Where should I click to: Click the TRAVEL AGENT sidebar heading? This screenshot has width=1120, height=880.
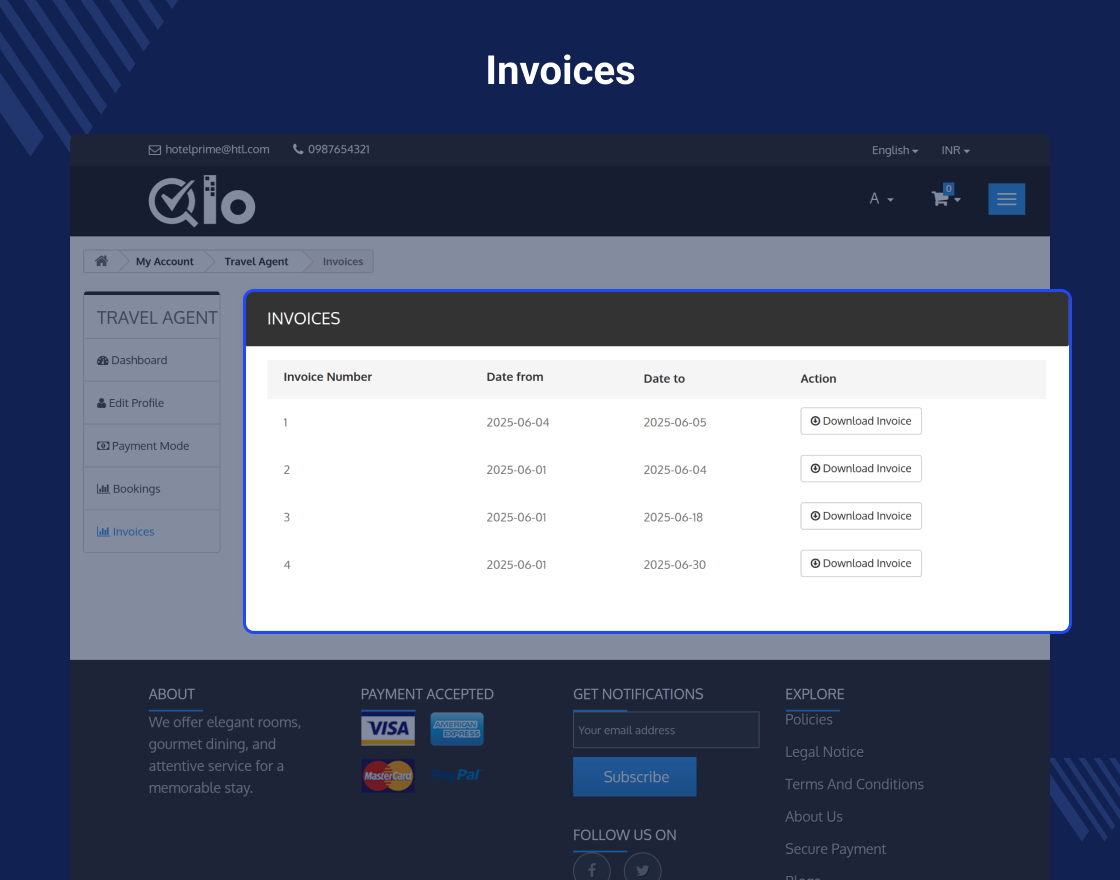click(157, 318)
